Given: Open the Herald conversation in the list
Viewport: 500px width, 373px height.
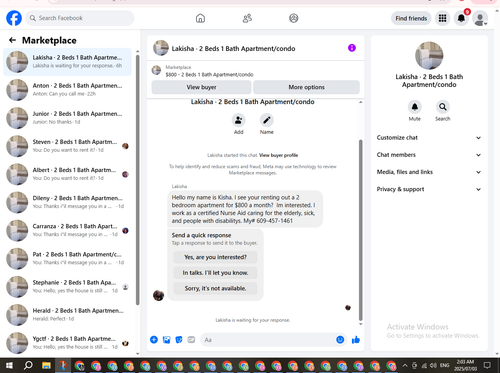Looking at the screenshot, I should click(68, 315).
